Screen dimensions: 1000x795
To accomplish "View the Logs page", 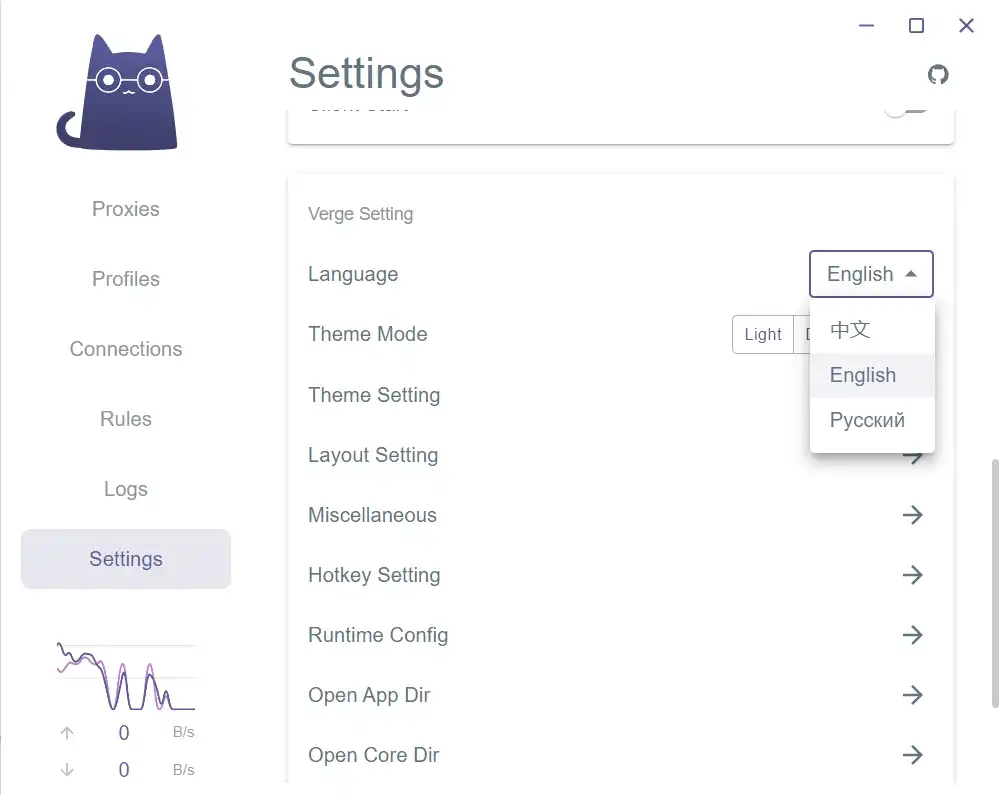I will point(126,489).
